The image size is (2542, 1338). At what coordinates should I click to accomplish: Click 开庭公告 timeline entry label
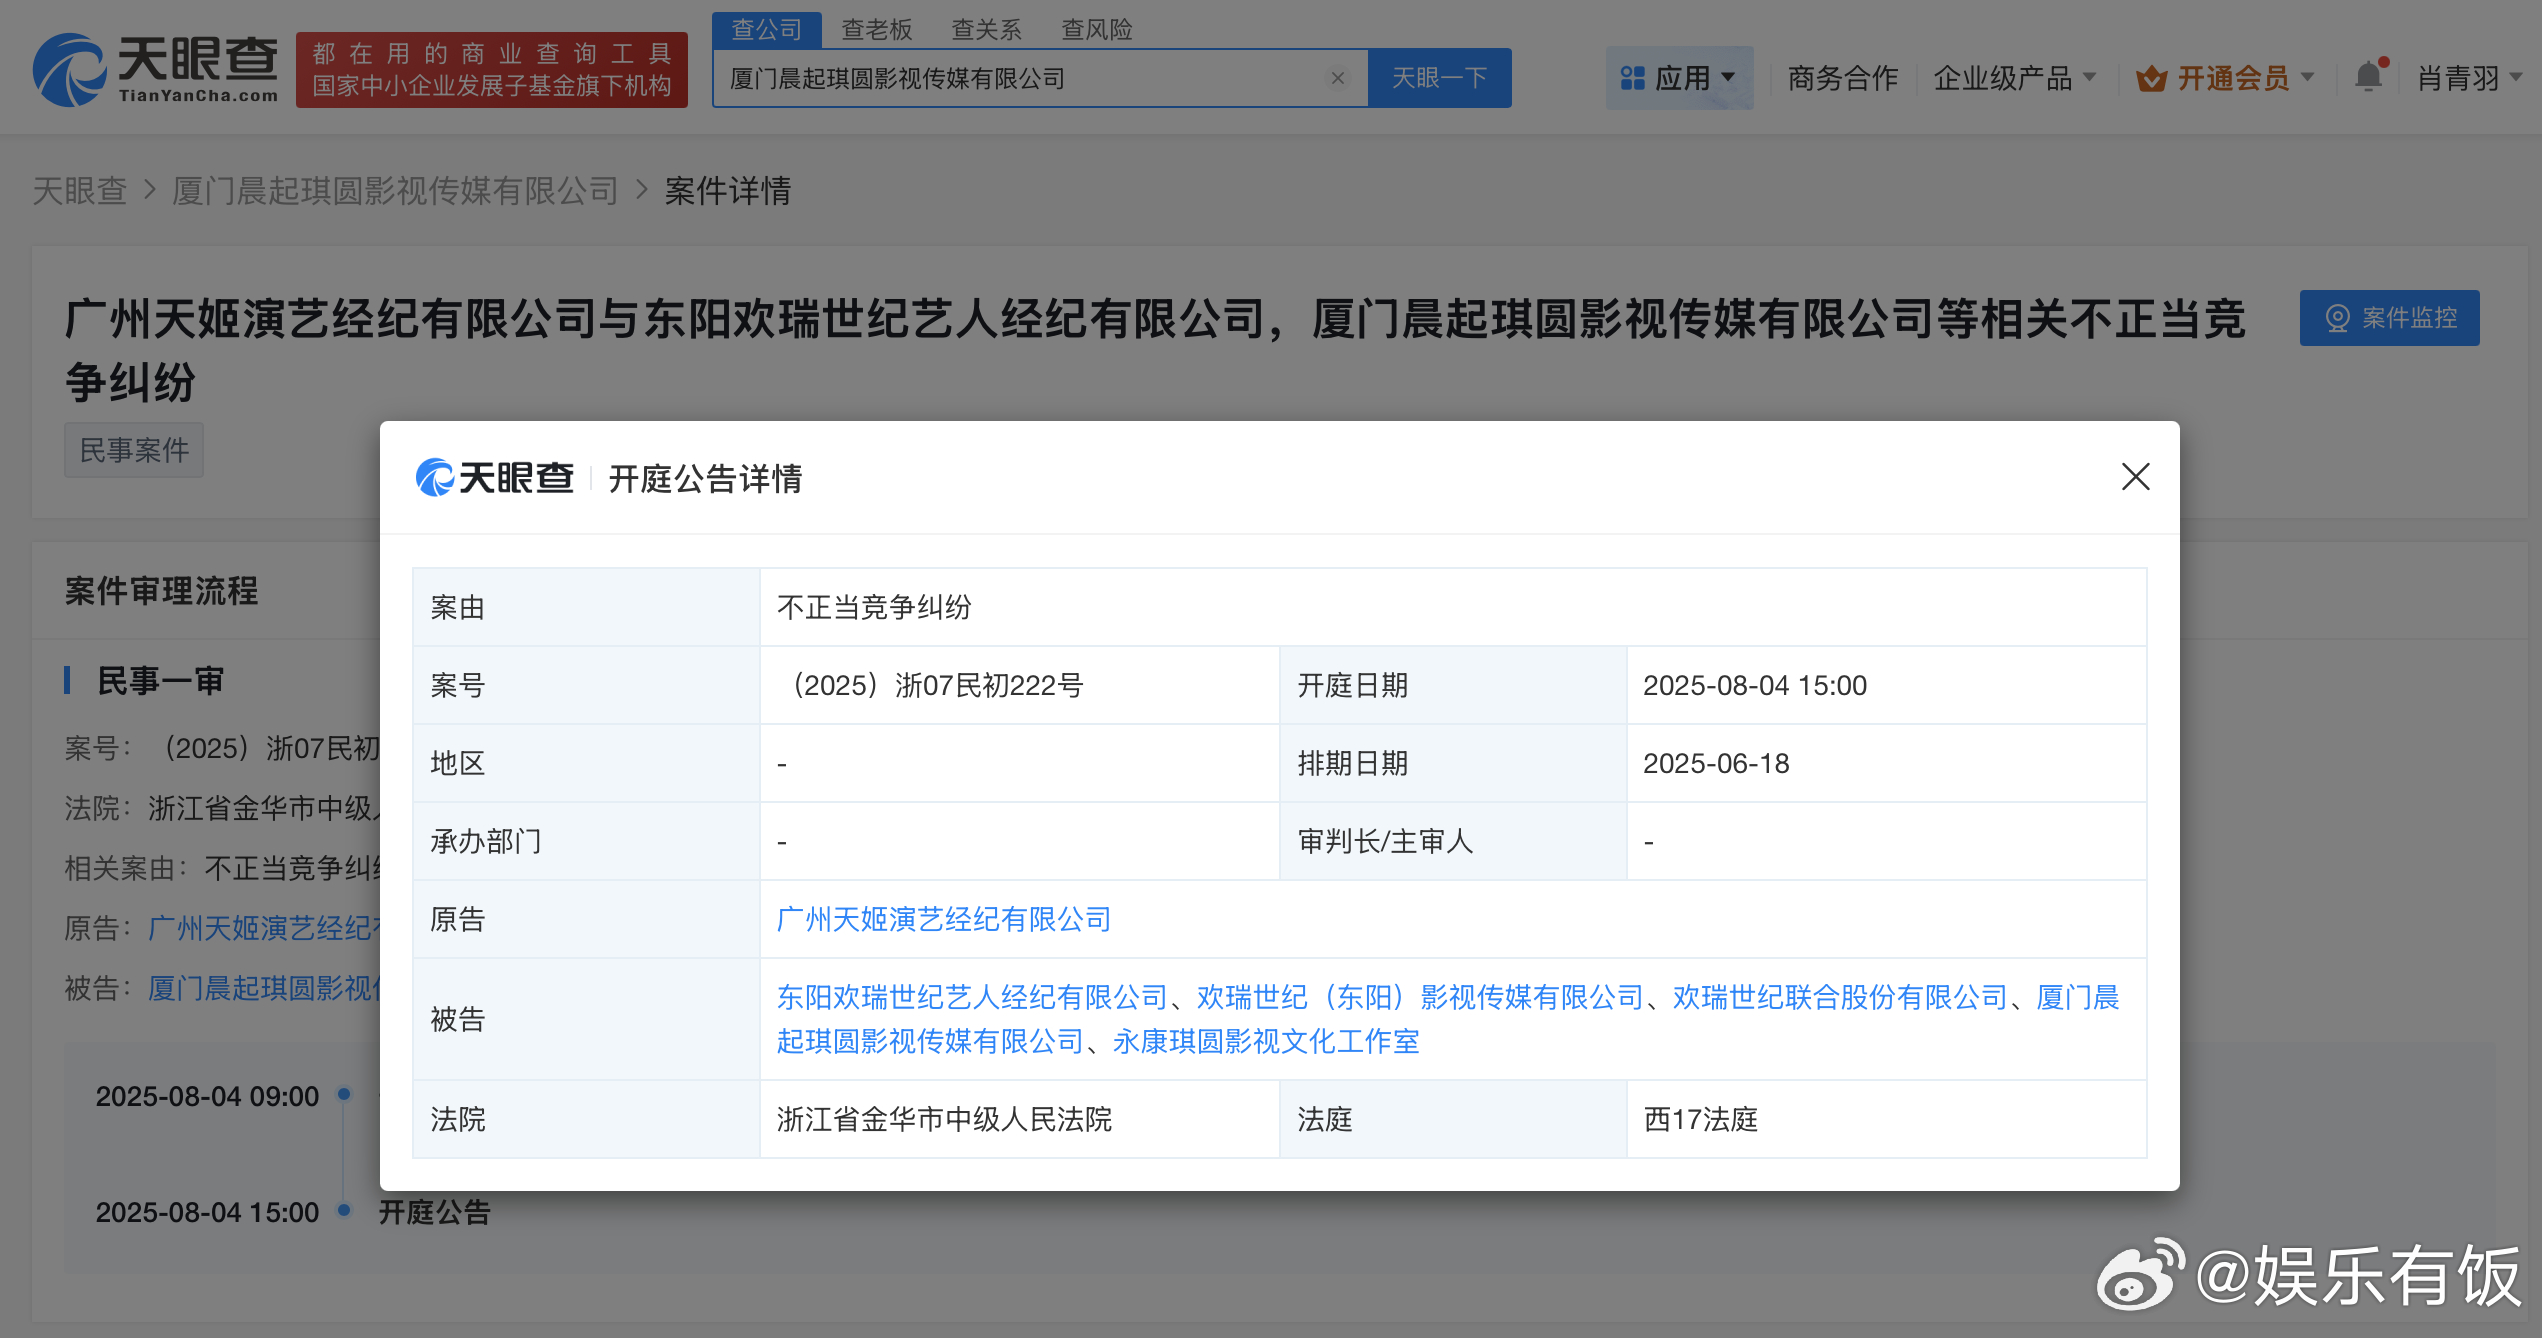click(x=435, y=1212)
